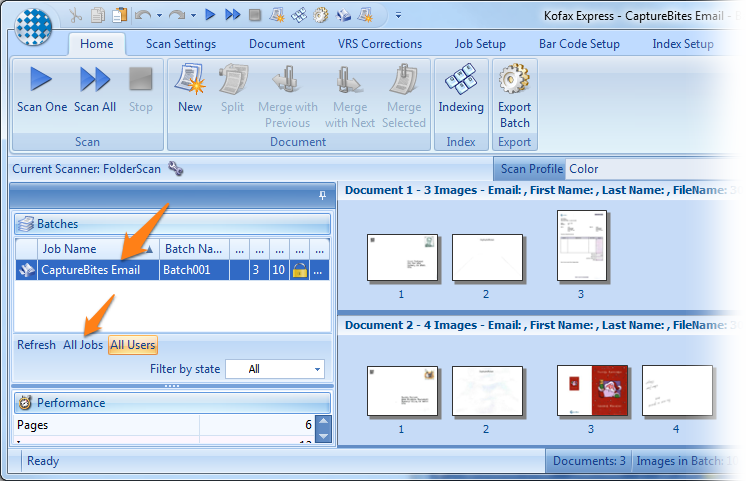The width and height of the screenshot is (746, 481).
Task: Open the Index Setup tab
Action: tap(683, 44)
